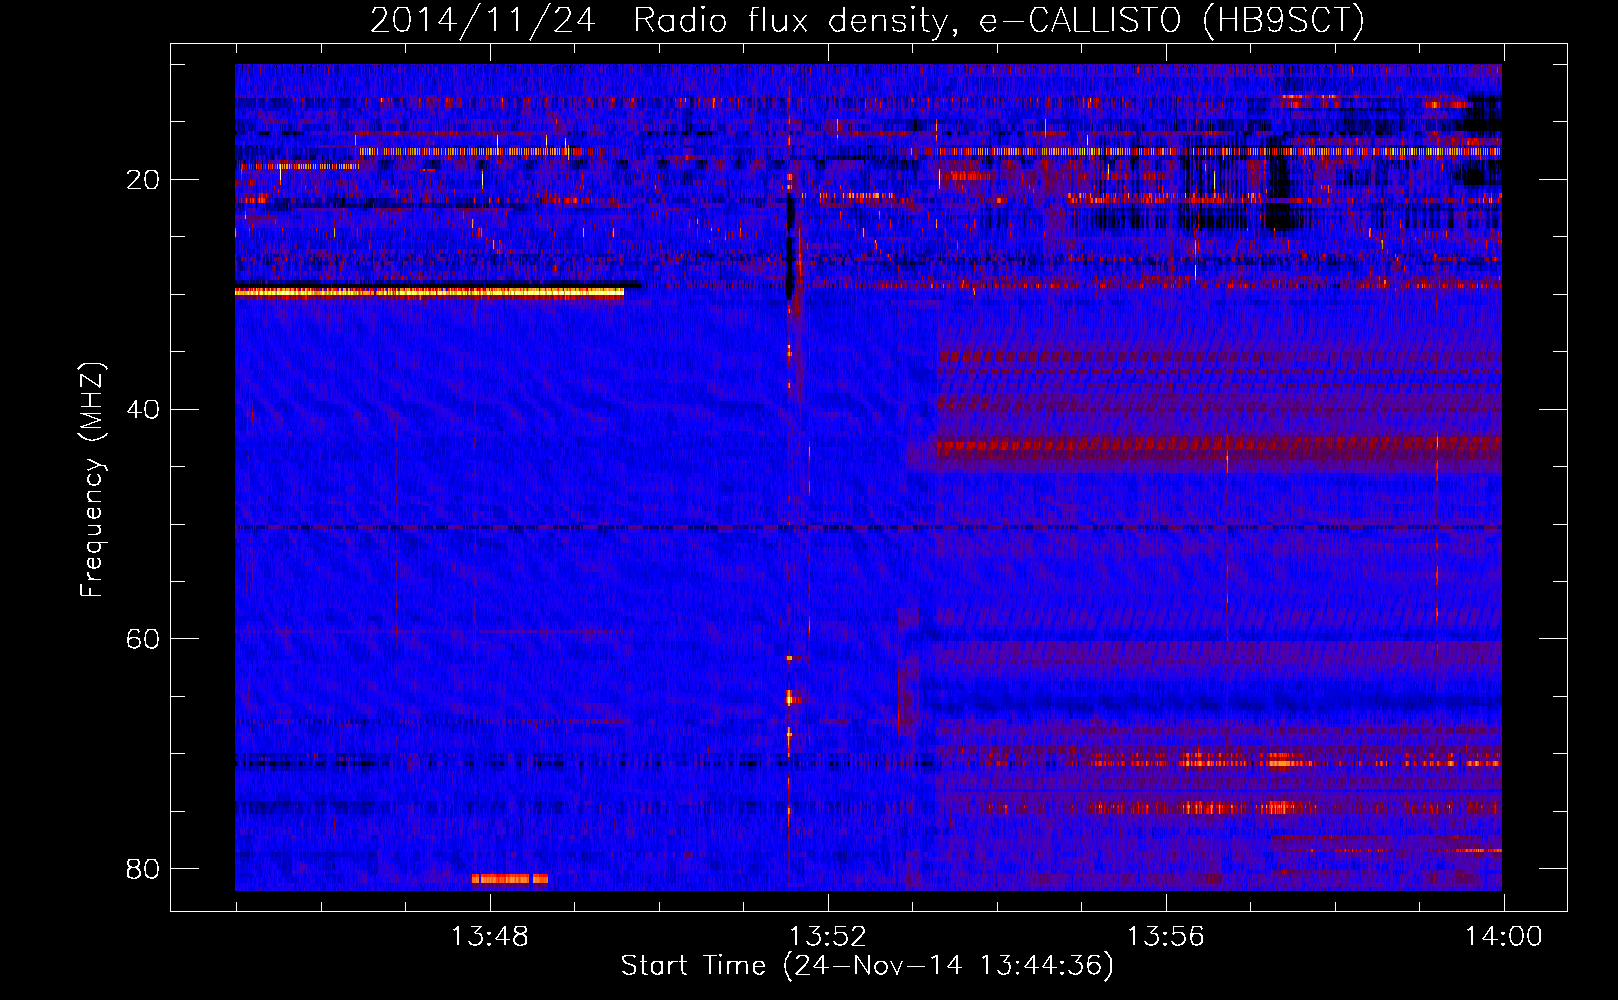Click the 80 MHz tick label
Viewport: 1618px width, 1000px height.
tap(143, 868)
